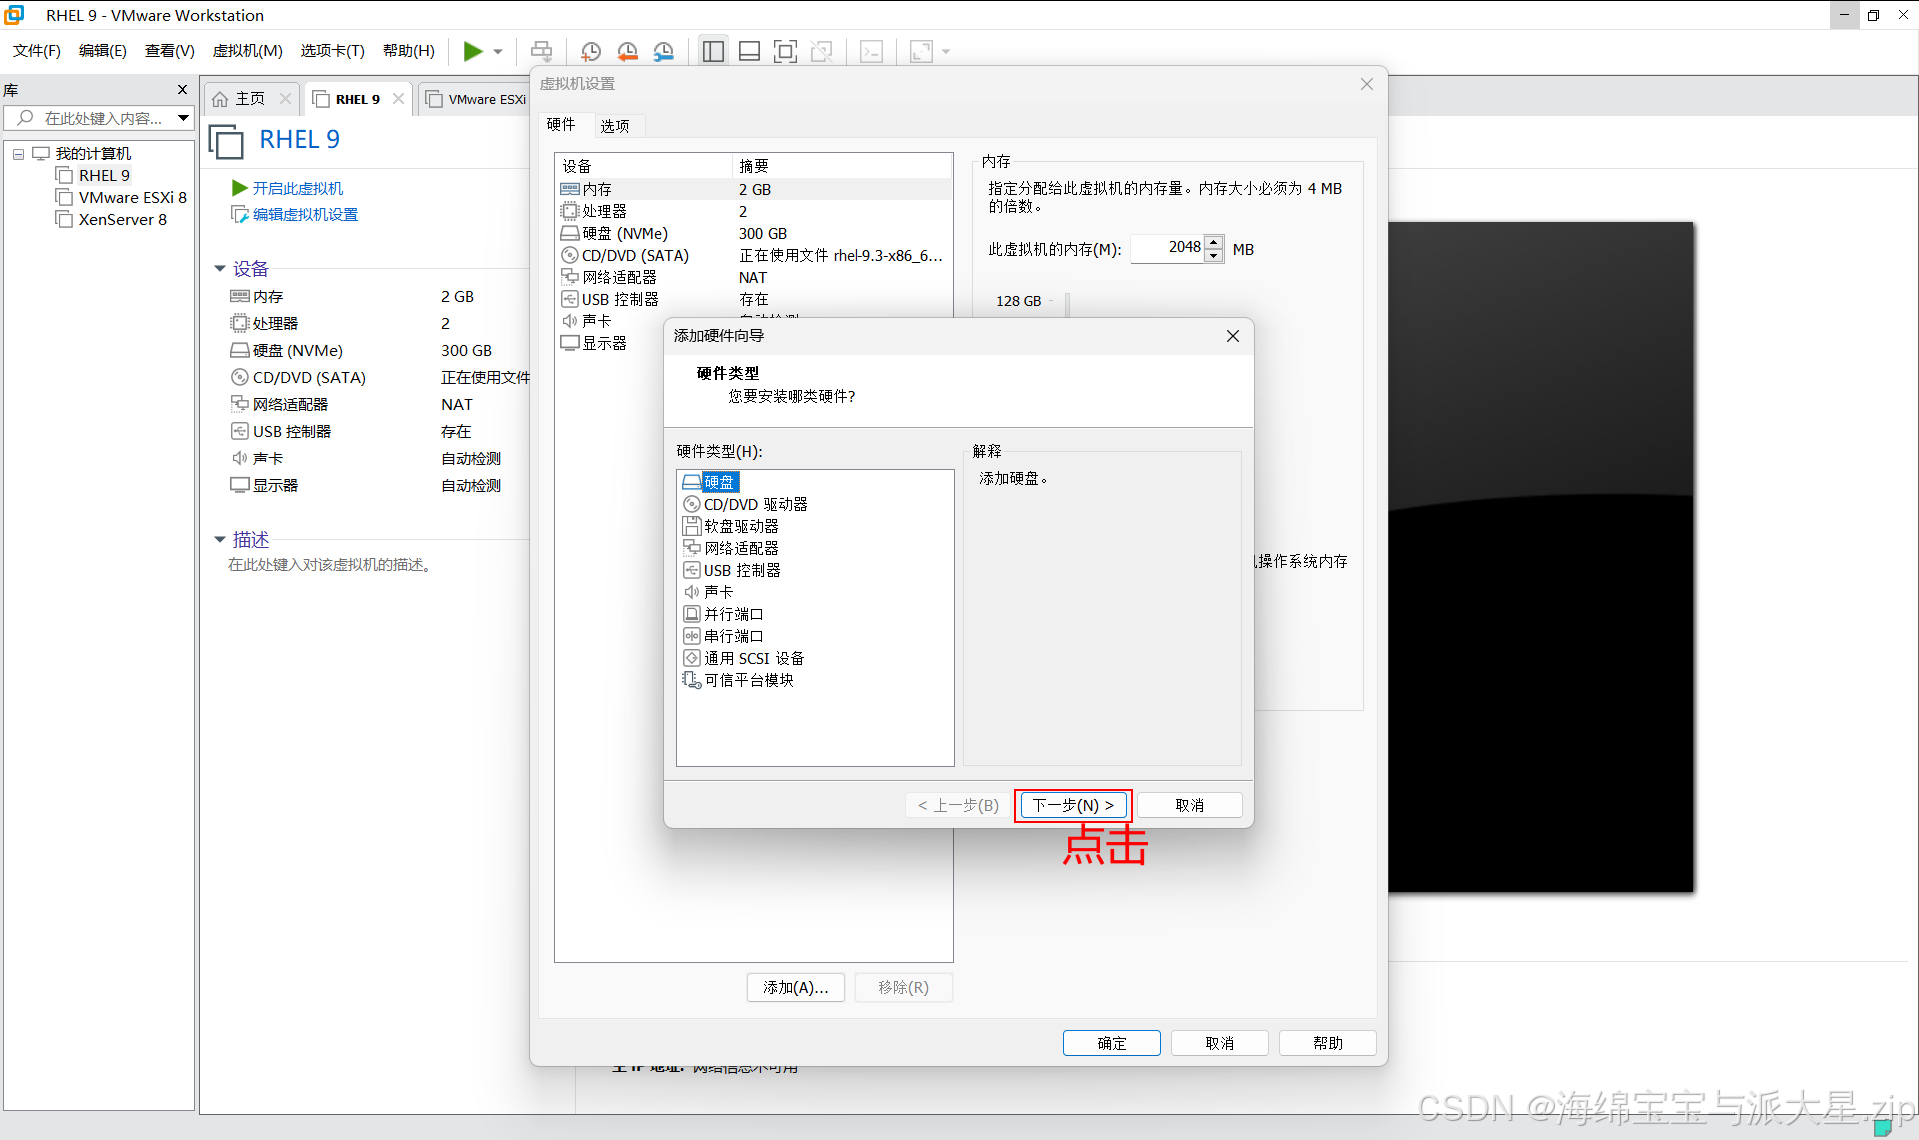1919x1140 pixels.
Task: Open the 选项卡(T) menu
Action: pyautogui.click(x=333, y=51)
